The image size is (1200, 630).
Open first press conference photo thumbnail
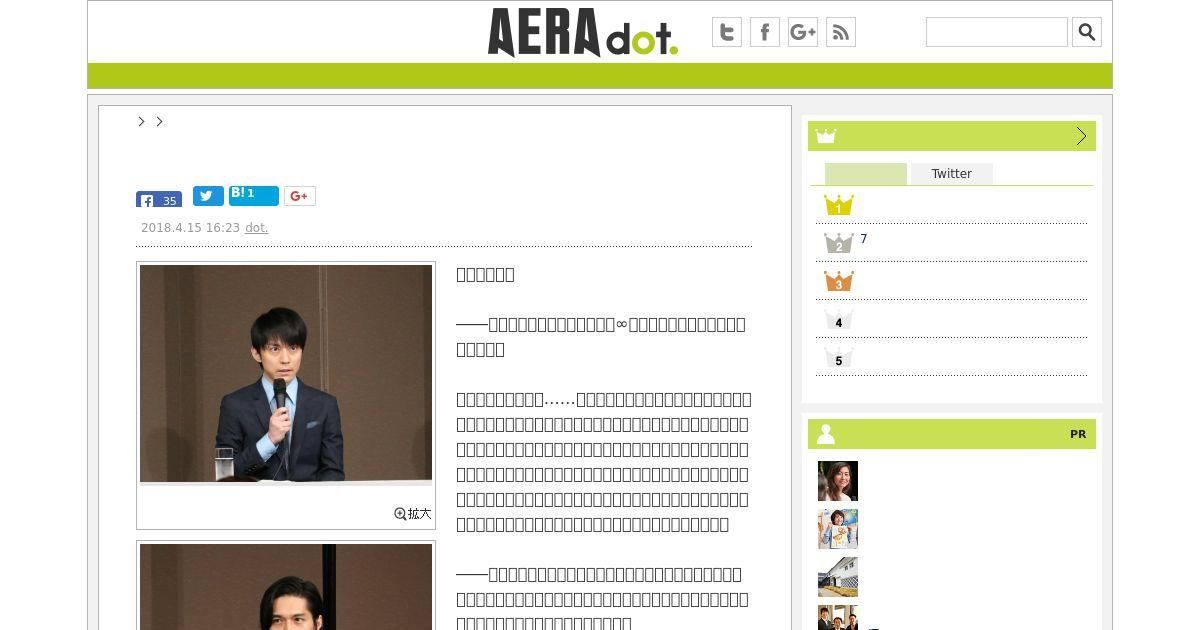[286, 374]
